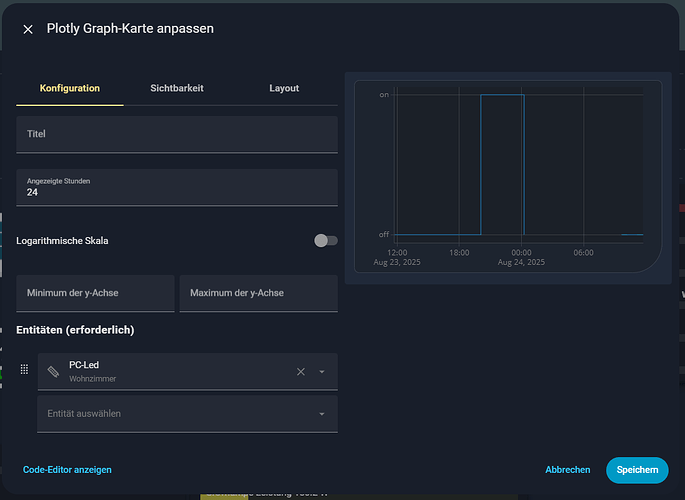Click the Angezeigte Stunden field

tap(177, 187)
